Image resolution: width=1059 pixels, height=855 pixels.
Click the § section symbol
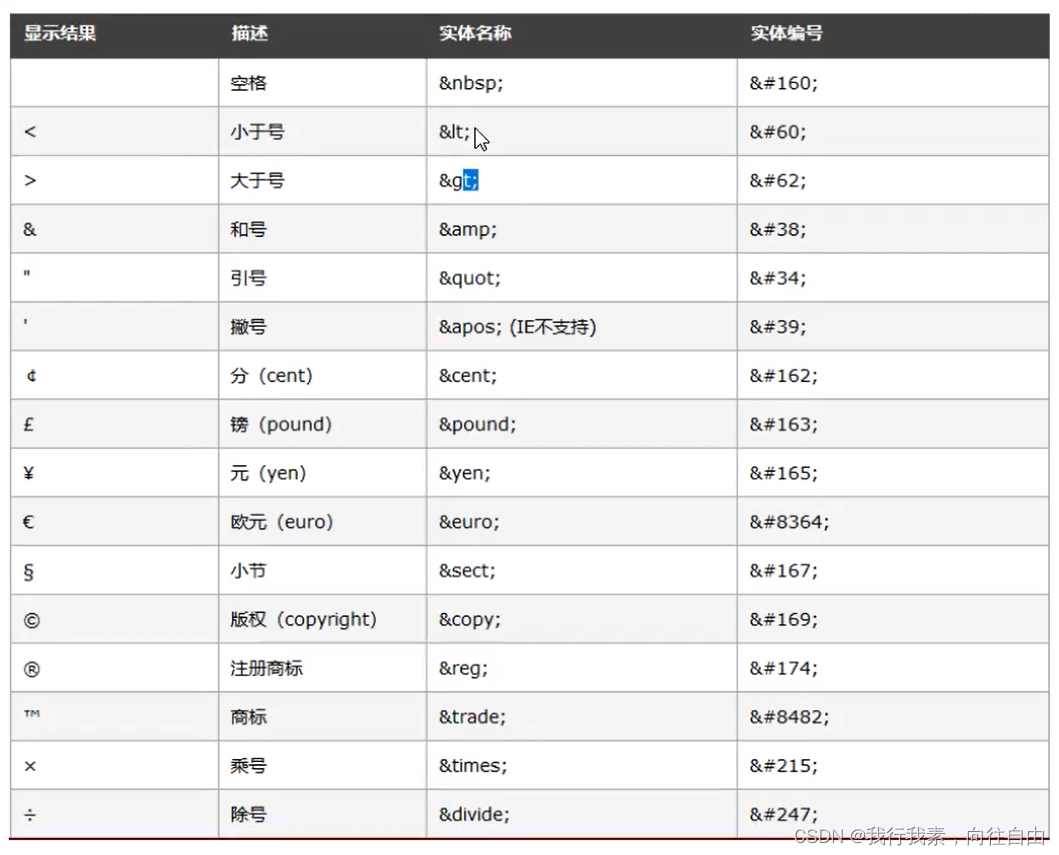28,571
